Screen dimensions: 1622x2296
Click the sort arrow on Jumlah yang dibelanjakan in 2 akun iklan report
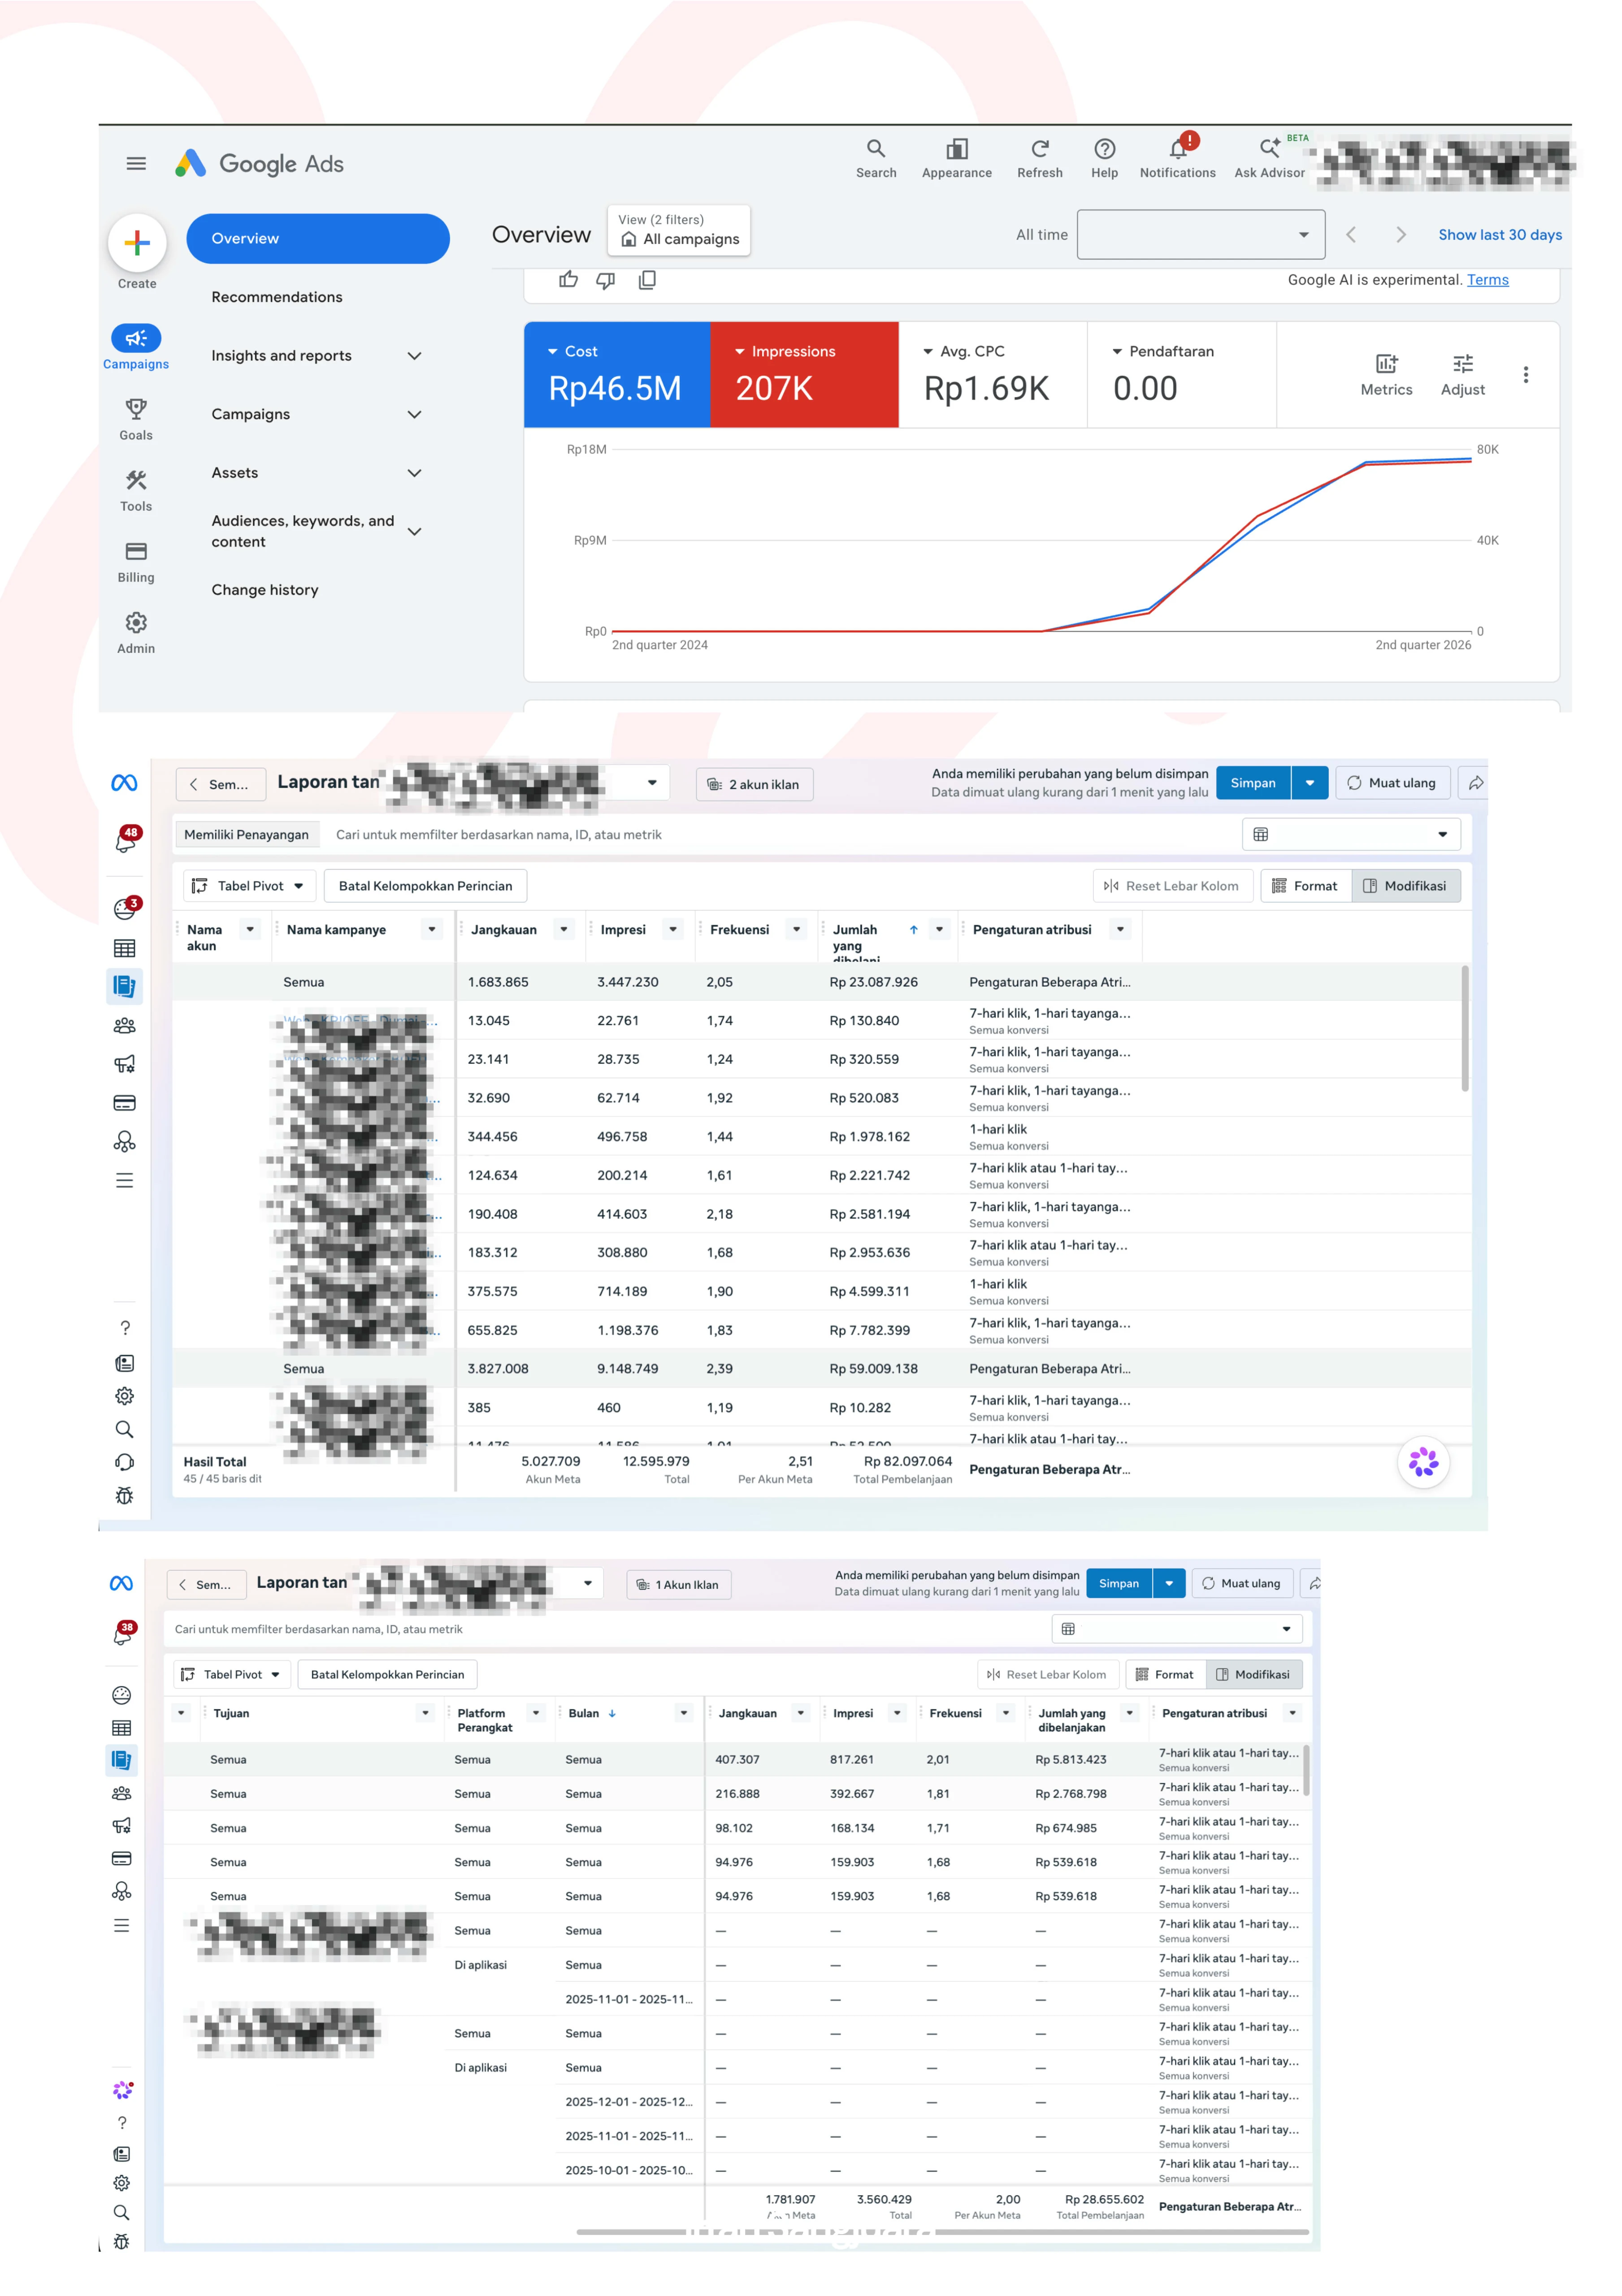point(913,930)
